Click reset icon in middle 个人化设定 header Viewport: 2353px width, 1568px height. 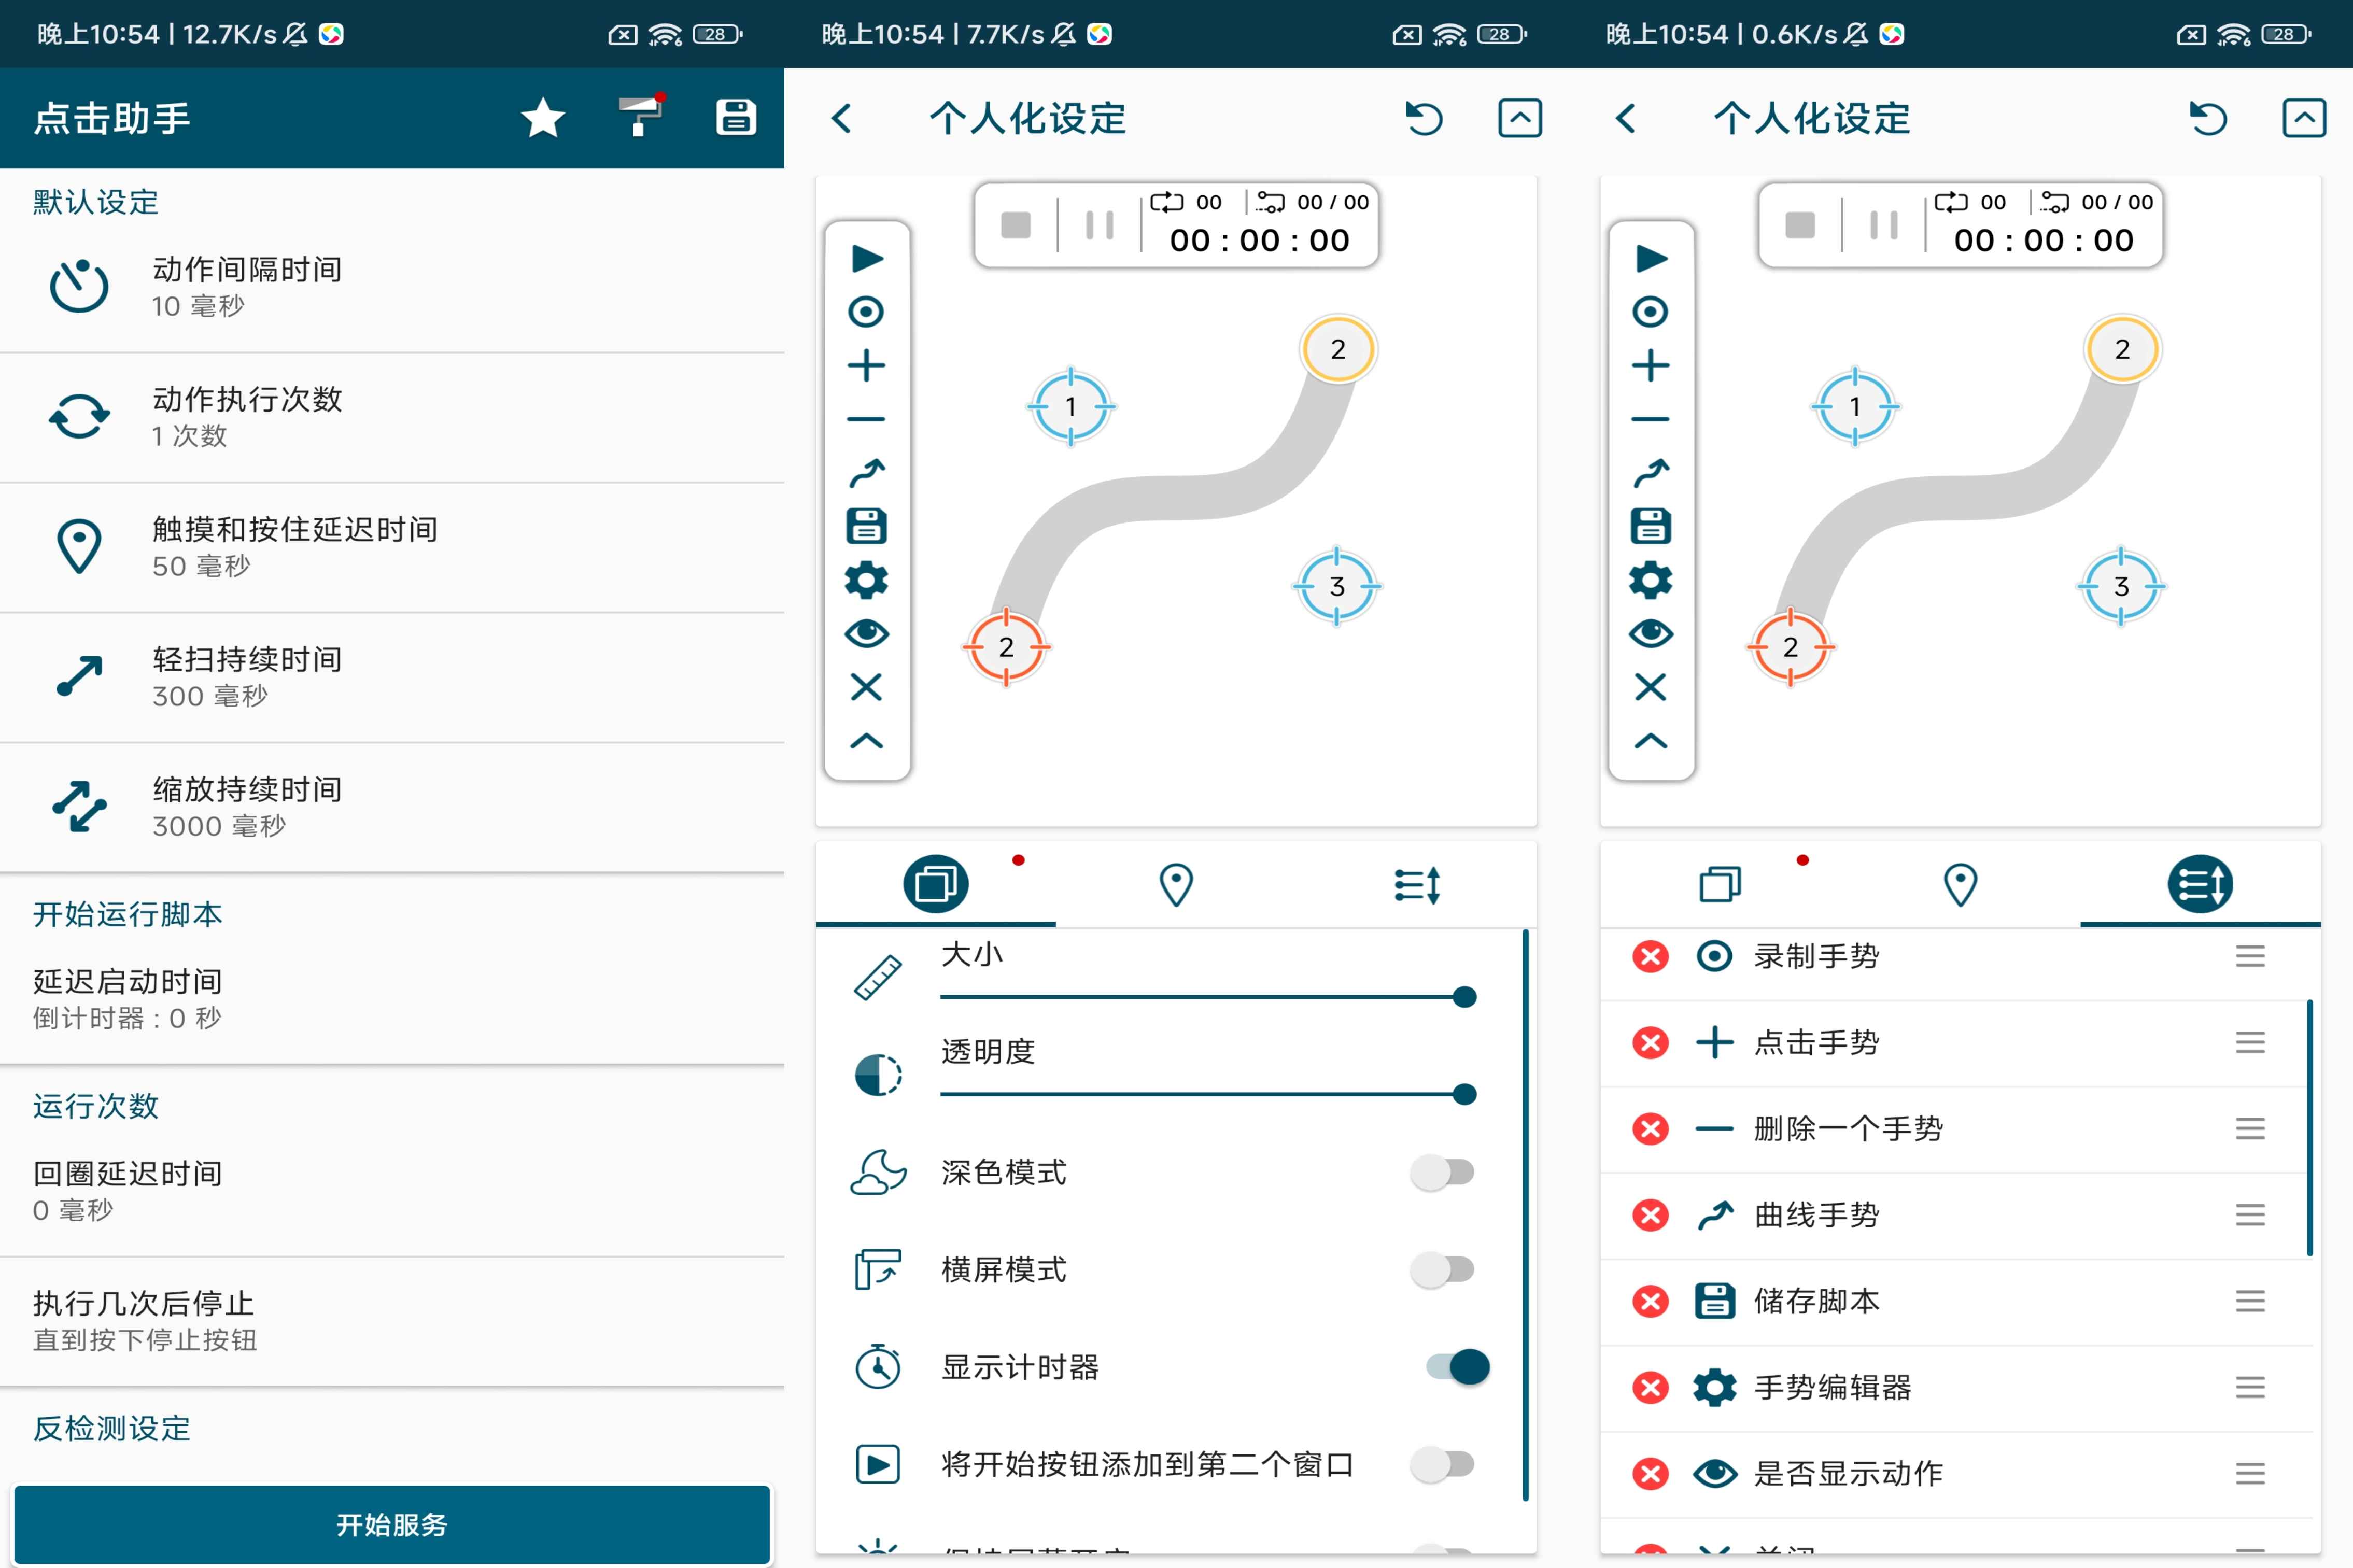(1424, 118)
